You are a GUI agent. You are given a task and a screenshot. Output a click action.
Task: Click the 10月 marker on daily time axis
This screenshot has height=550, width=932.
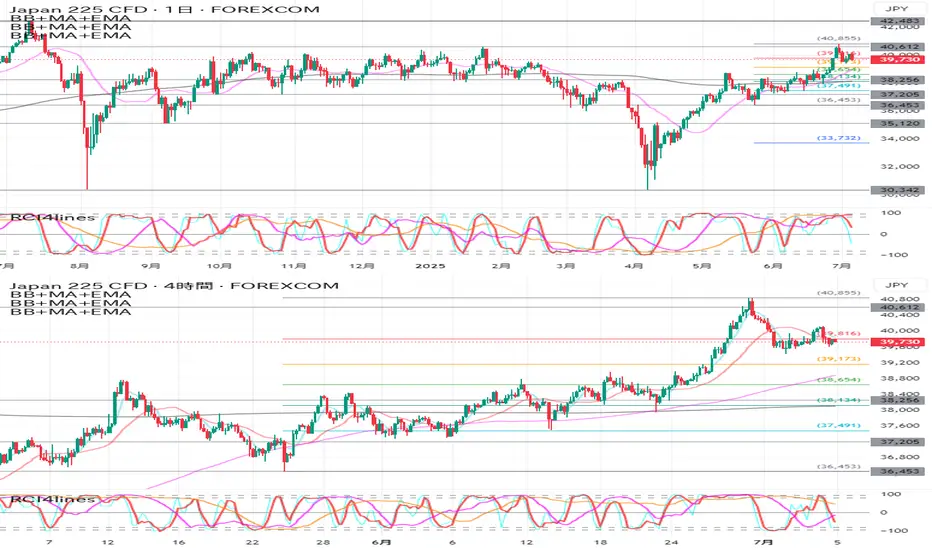coord(219,266)
